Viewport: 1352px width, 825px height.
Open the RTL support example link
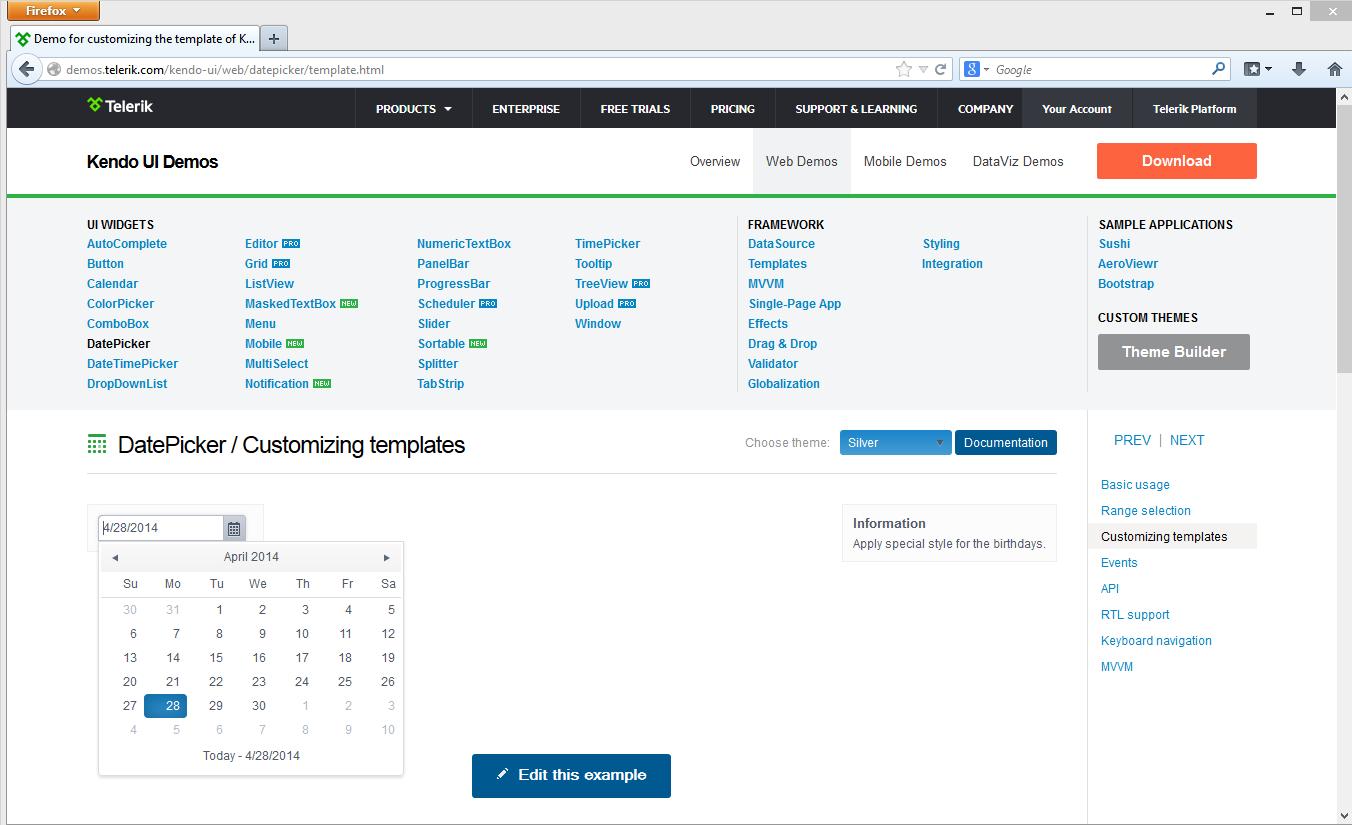tap(1135, 615)
